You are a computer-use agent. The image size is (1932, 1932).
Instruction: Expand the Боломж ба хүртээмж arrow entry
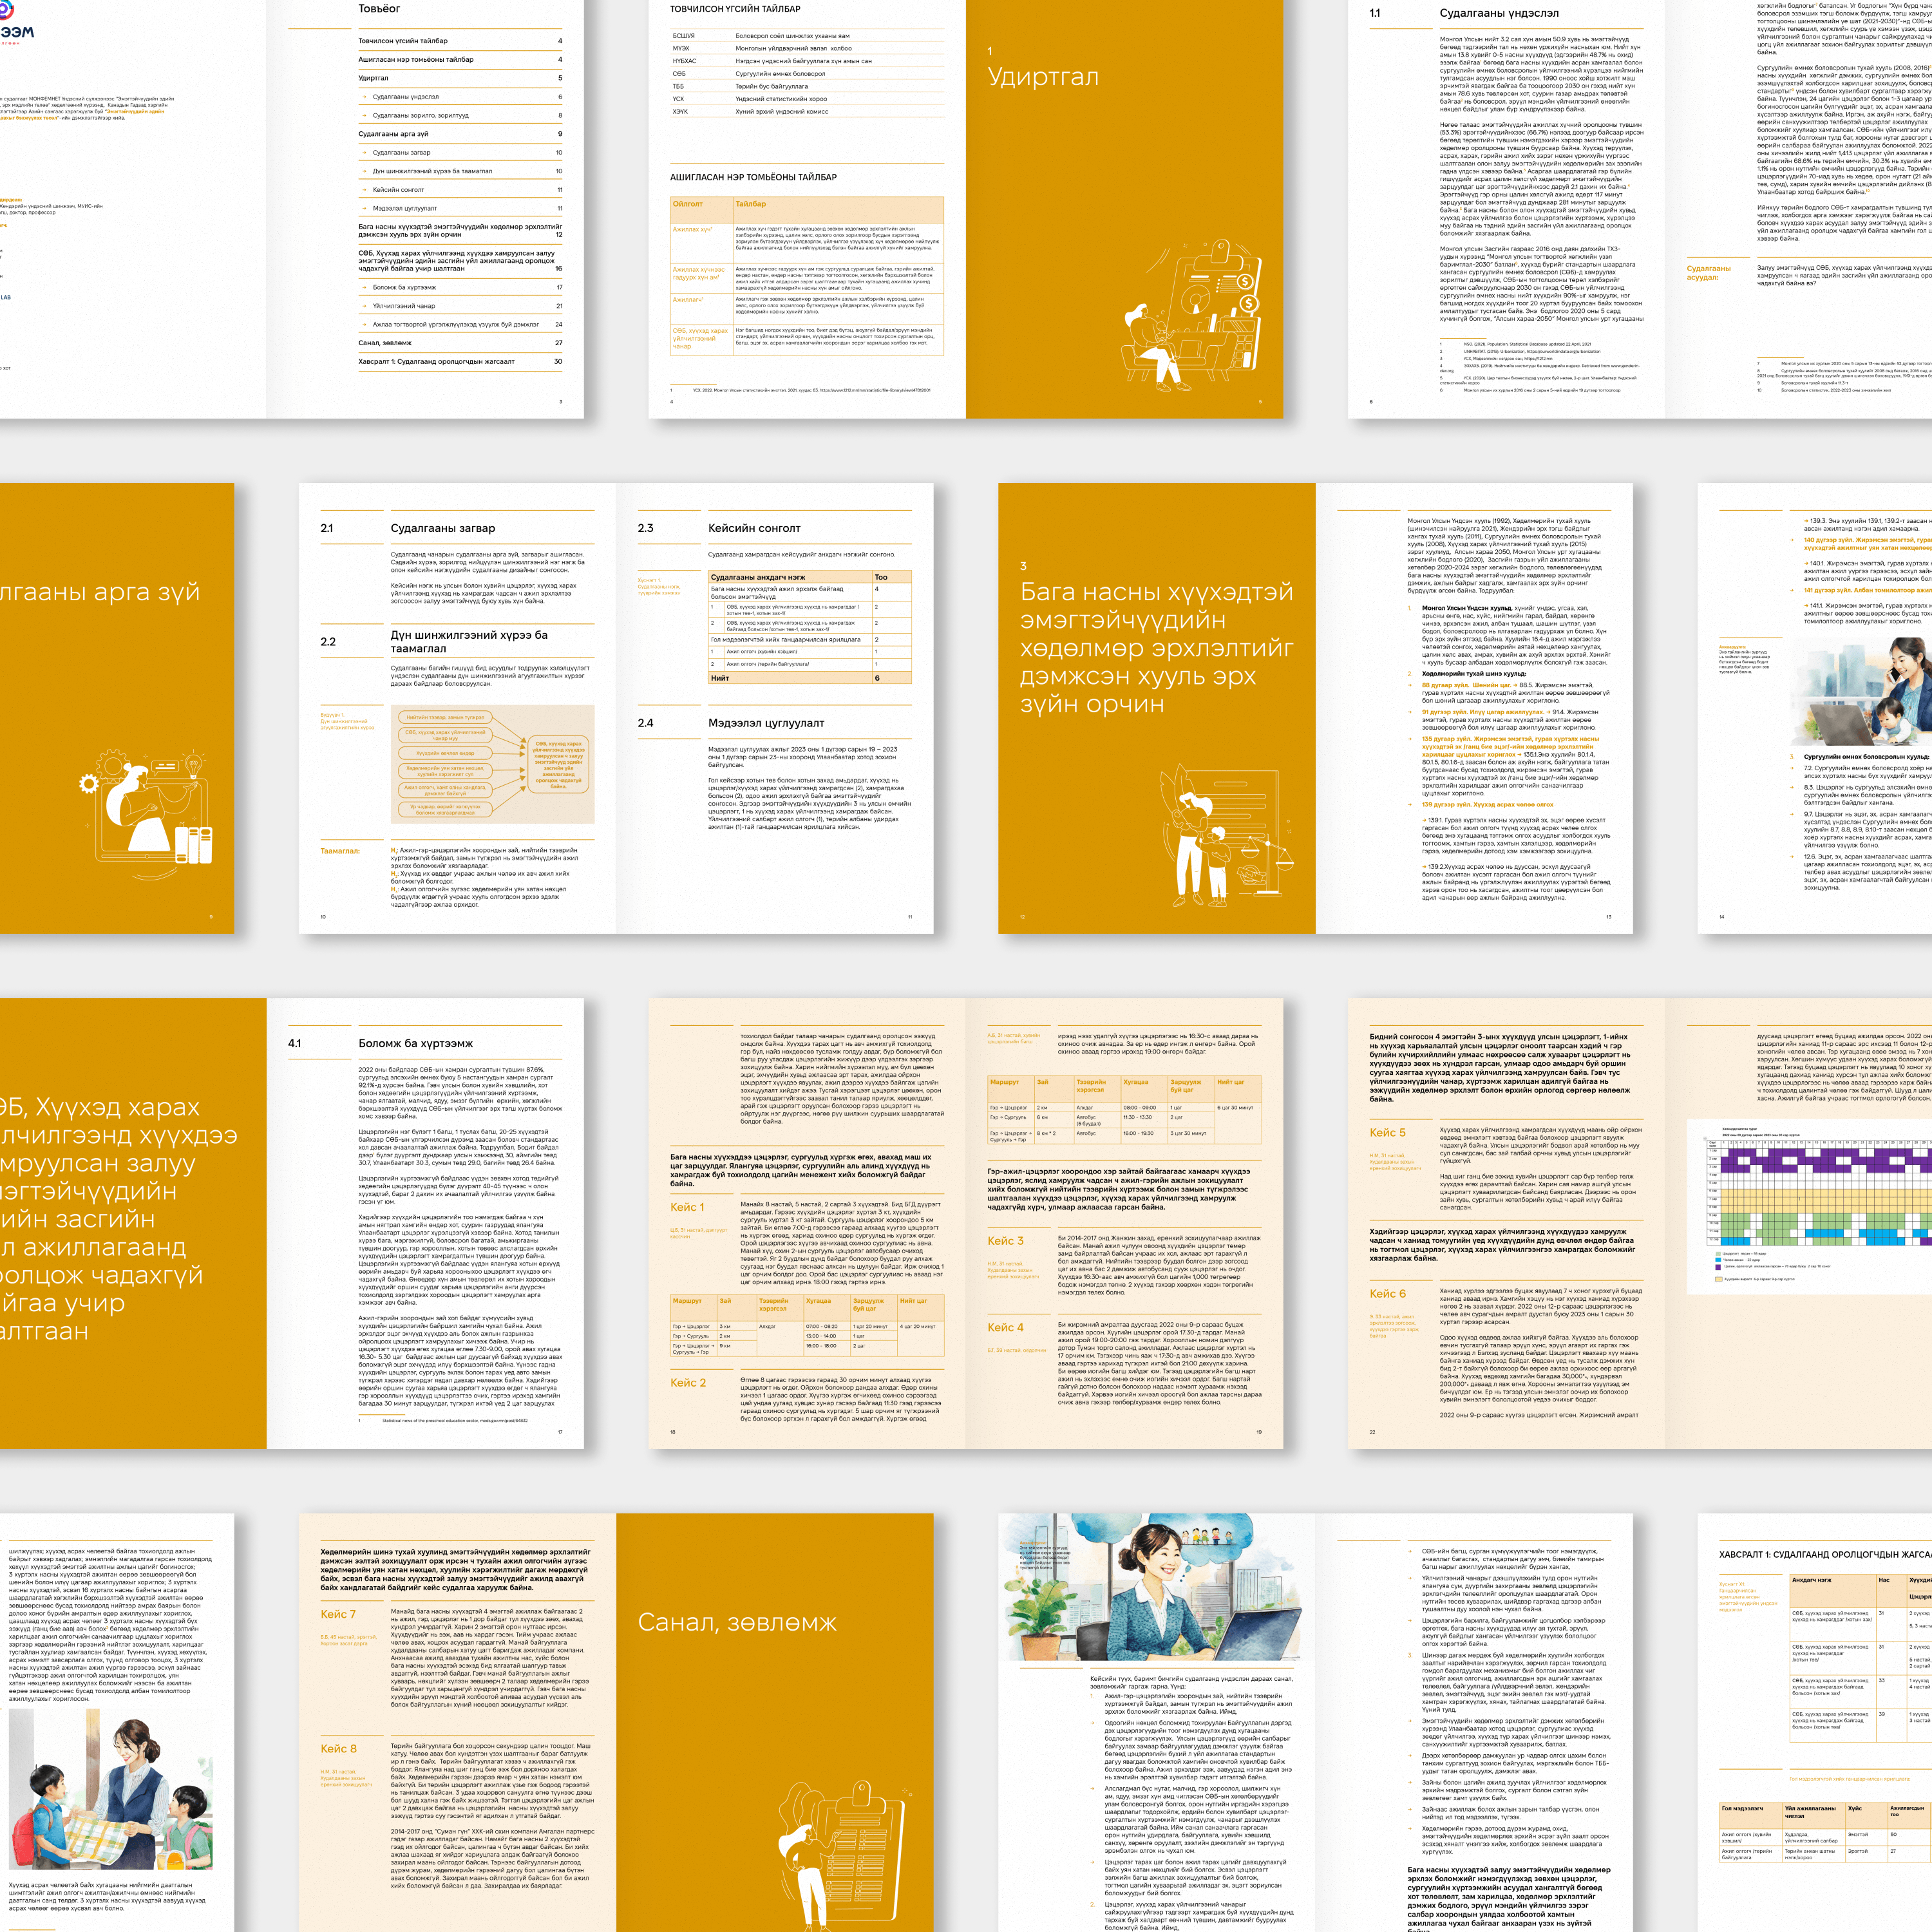tap(405, 288)
